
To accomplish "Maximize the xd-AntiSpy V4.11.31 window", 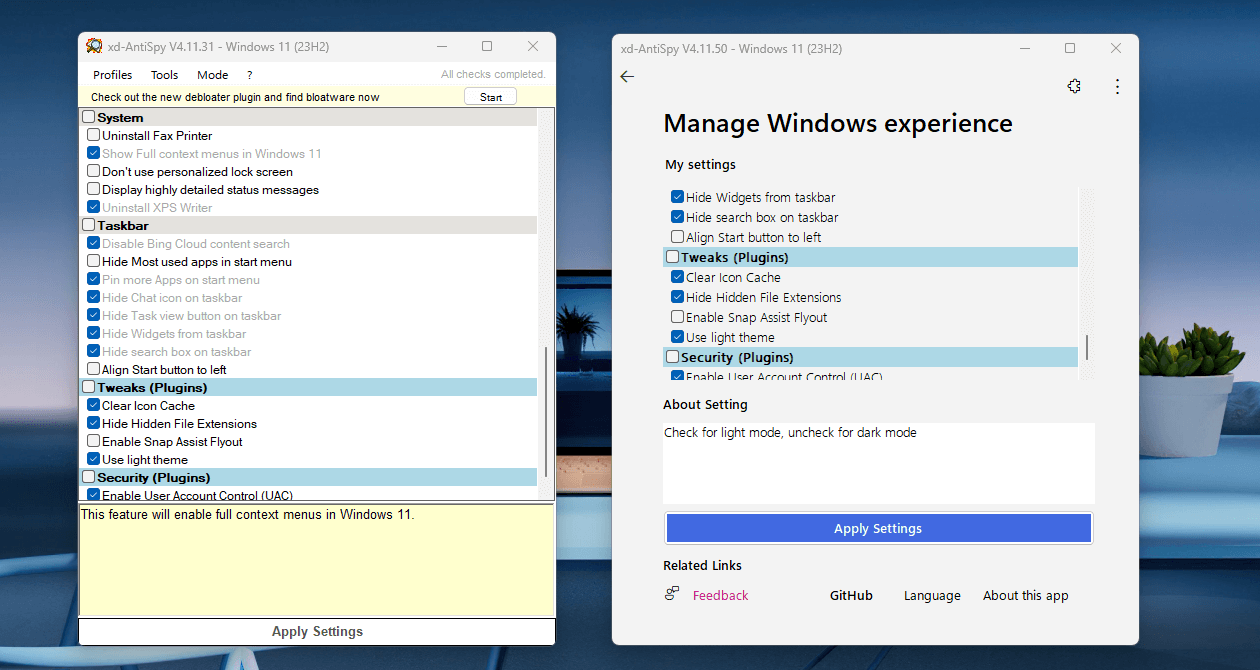I will (x=487, y=46).
